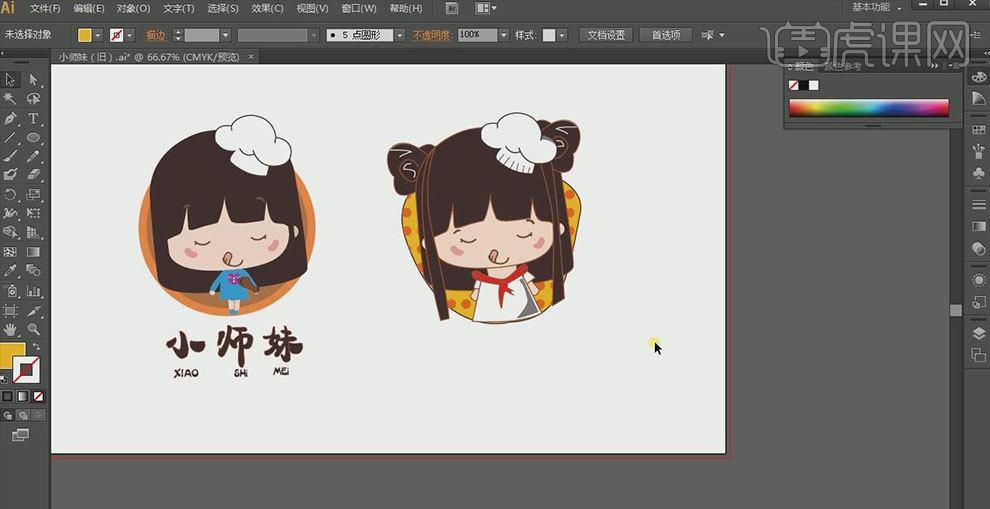Screen dimensions: 990x509
Task: Open Brushes panel icon in dock
Action: pyautogui.click(x=977, y=150)
